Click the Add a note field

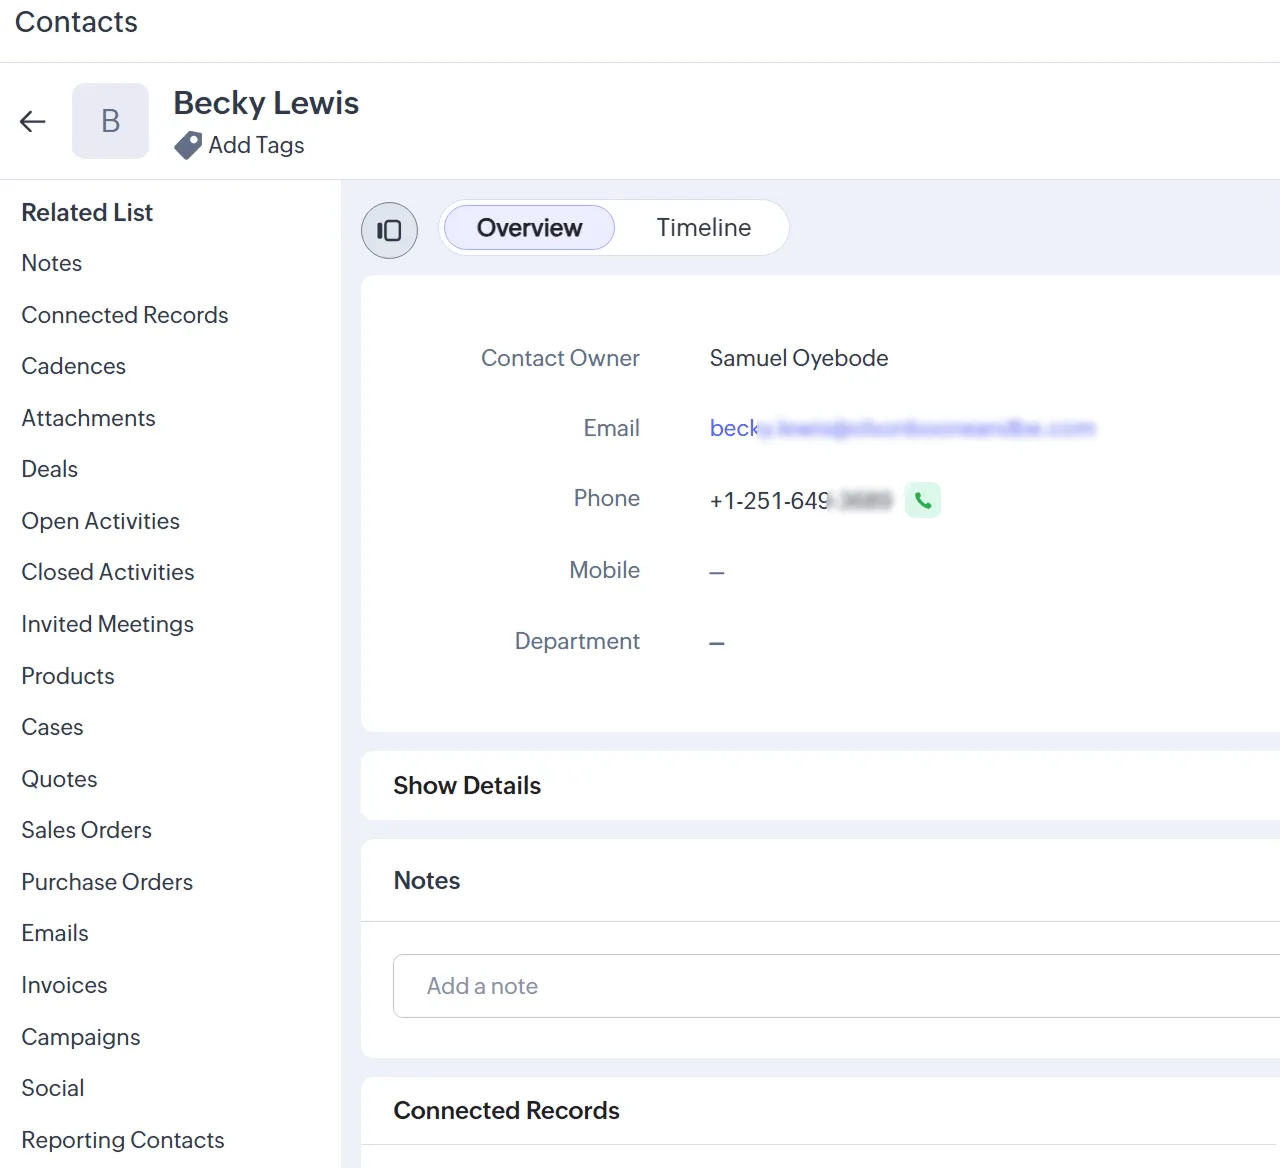836,986
